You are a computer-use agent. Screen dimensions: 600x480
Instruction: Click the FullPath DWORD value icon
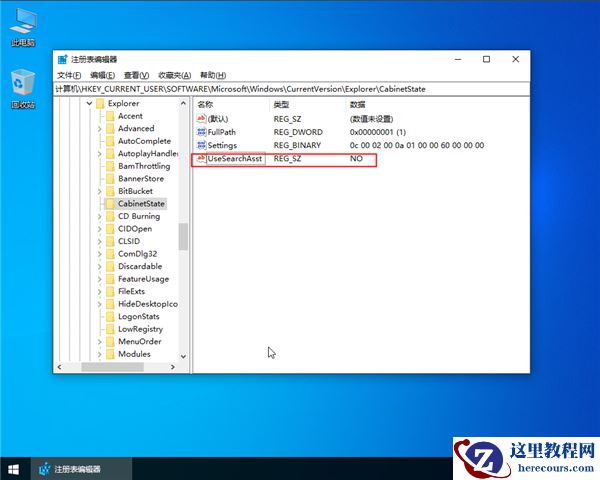(201, 132)
